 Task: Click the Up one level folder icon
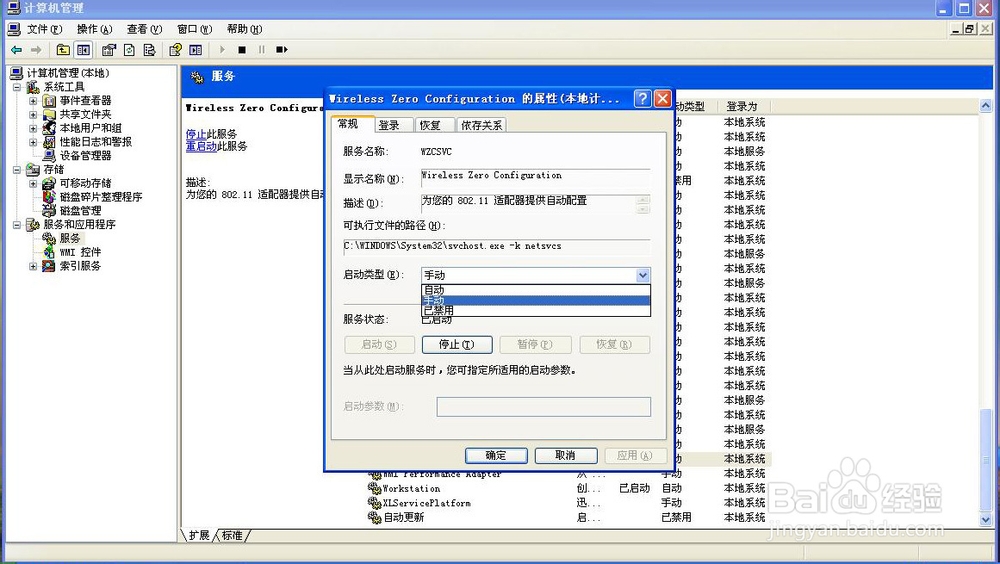pyautogui.click(x=62, y=50)
